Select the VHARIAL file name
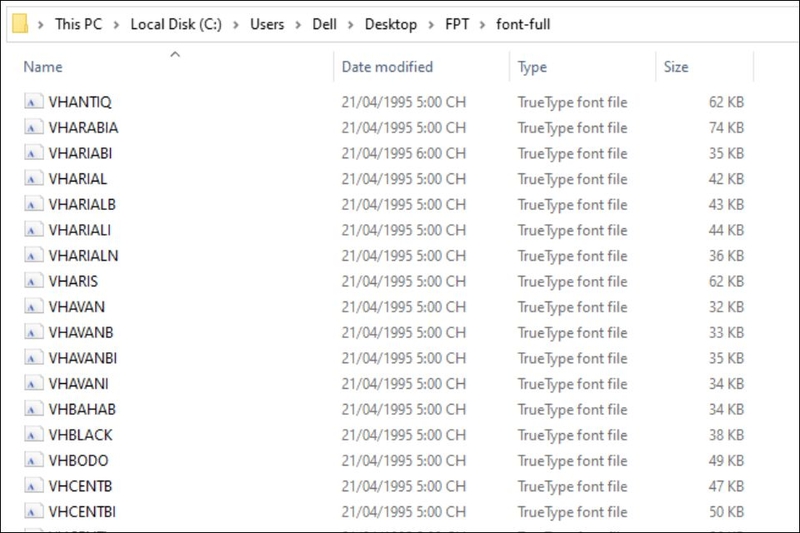This screenshot has width=800, height=533. (x=78, y=179)
